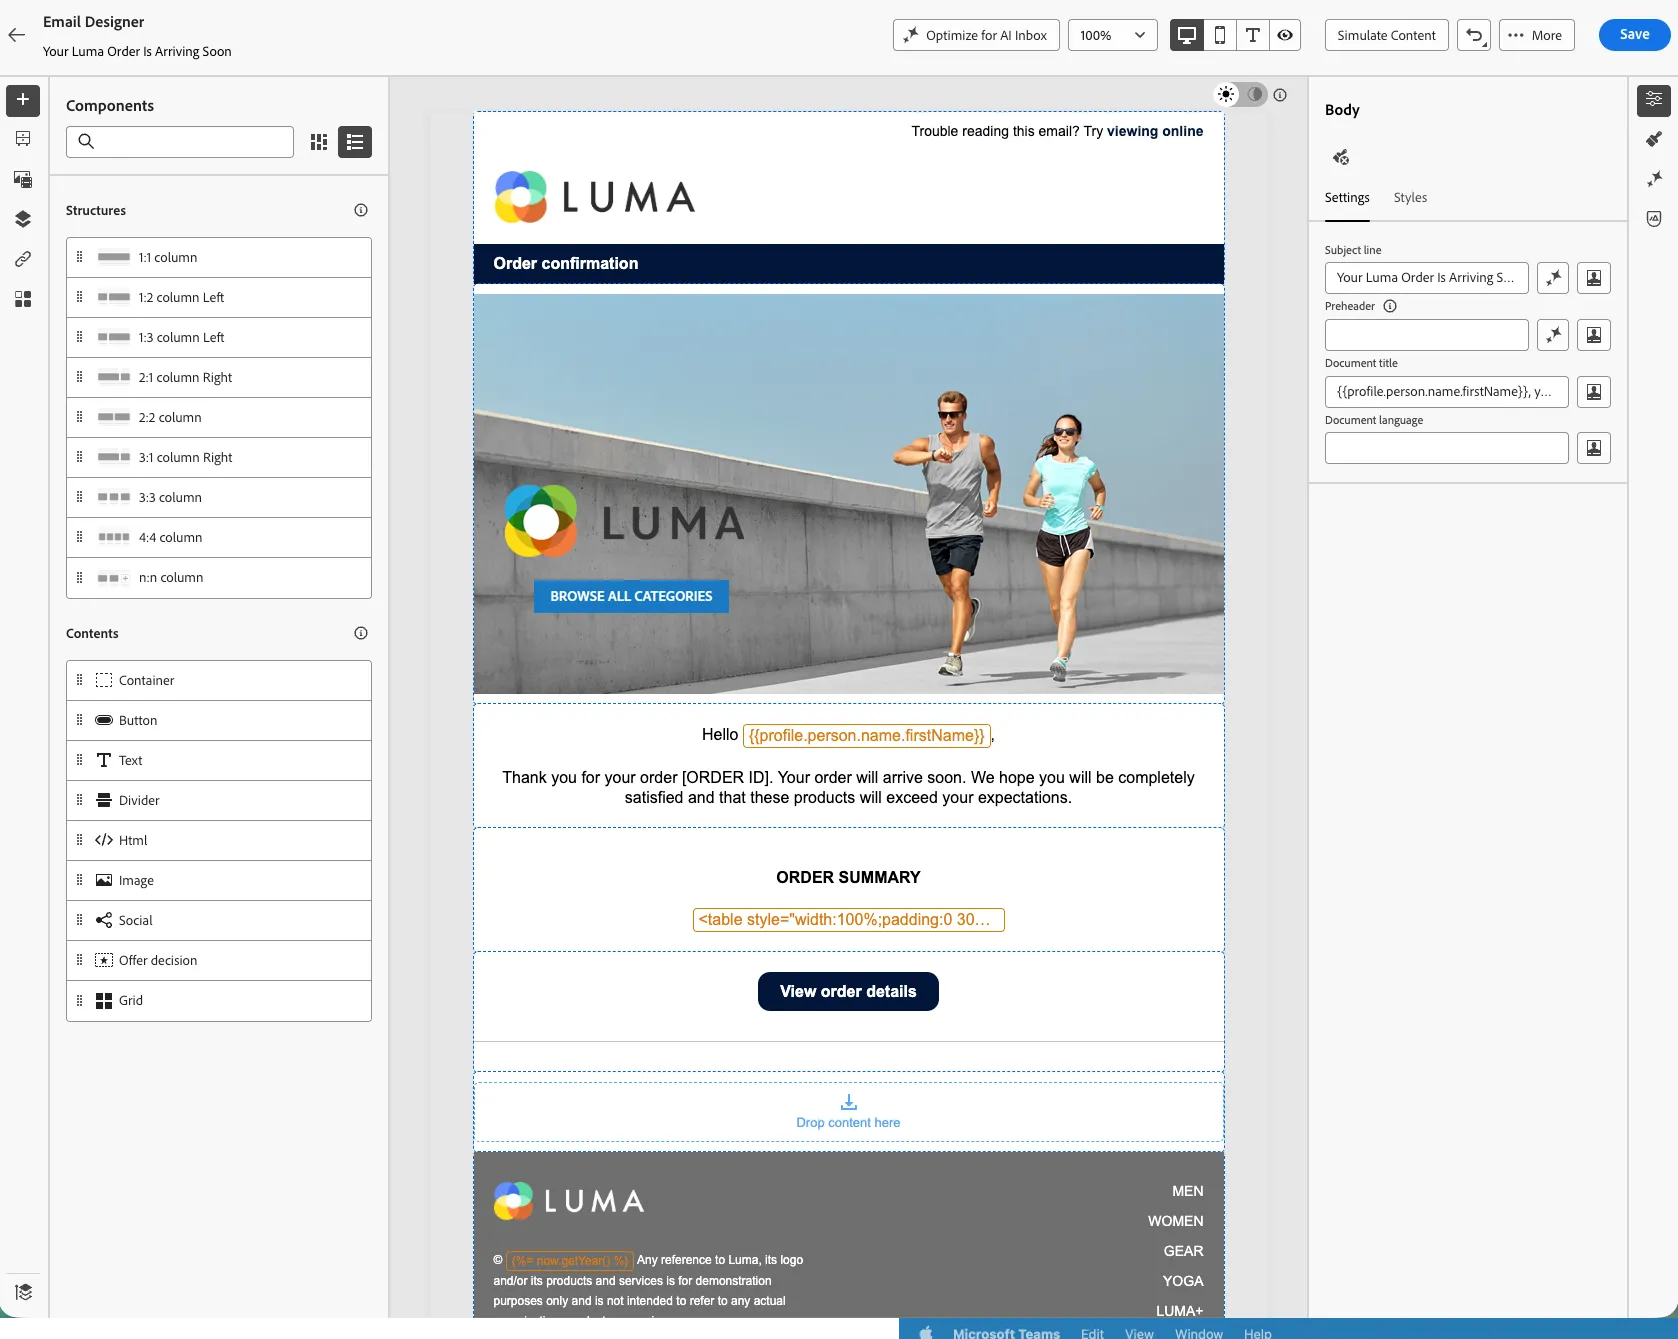Switch to the Styles tab
This screenshot has width=1678, height=1339.
(1410, 198)
